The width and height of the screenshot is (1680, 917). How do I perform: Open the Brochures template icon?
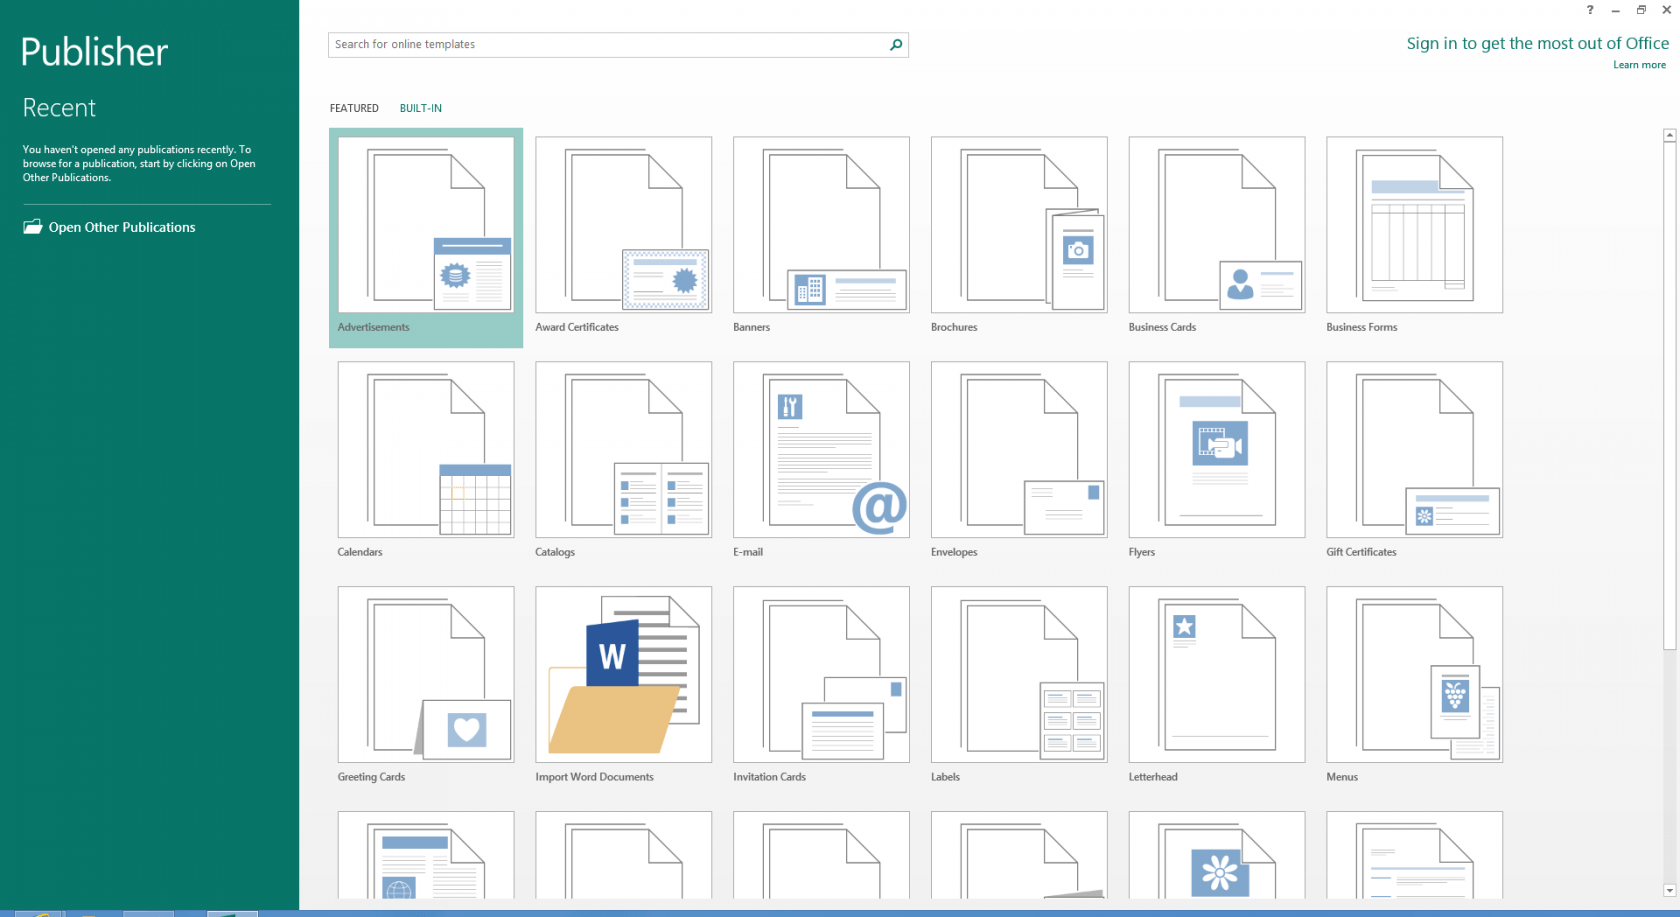[x=1019, y=225]
